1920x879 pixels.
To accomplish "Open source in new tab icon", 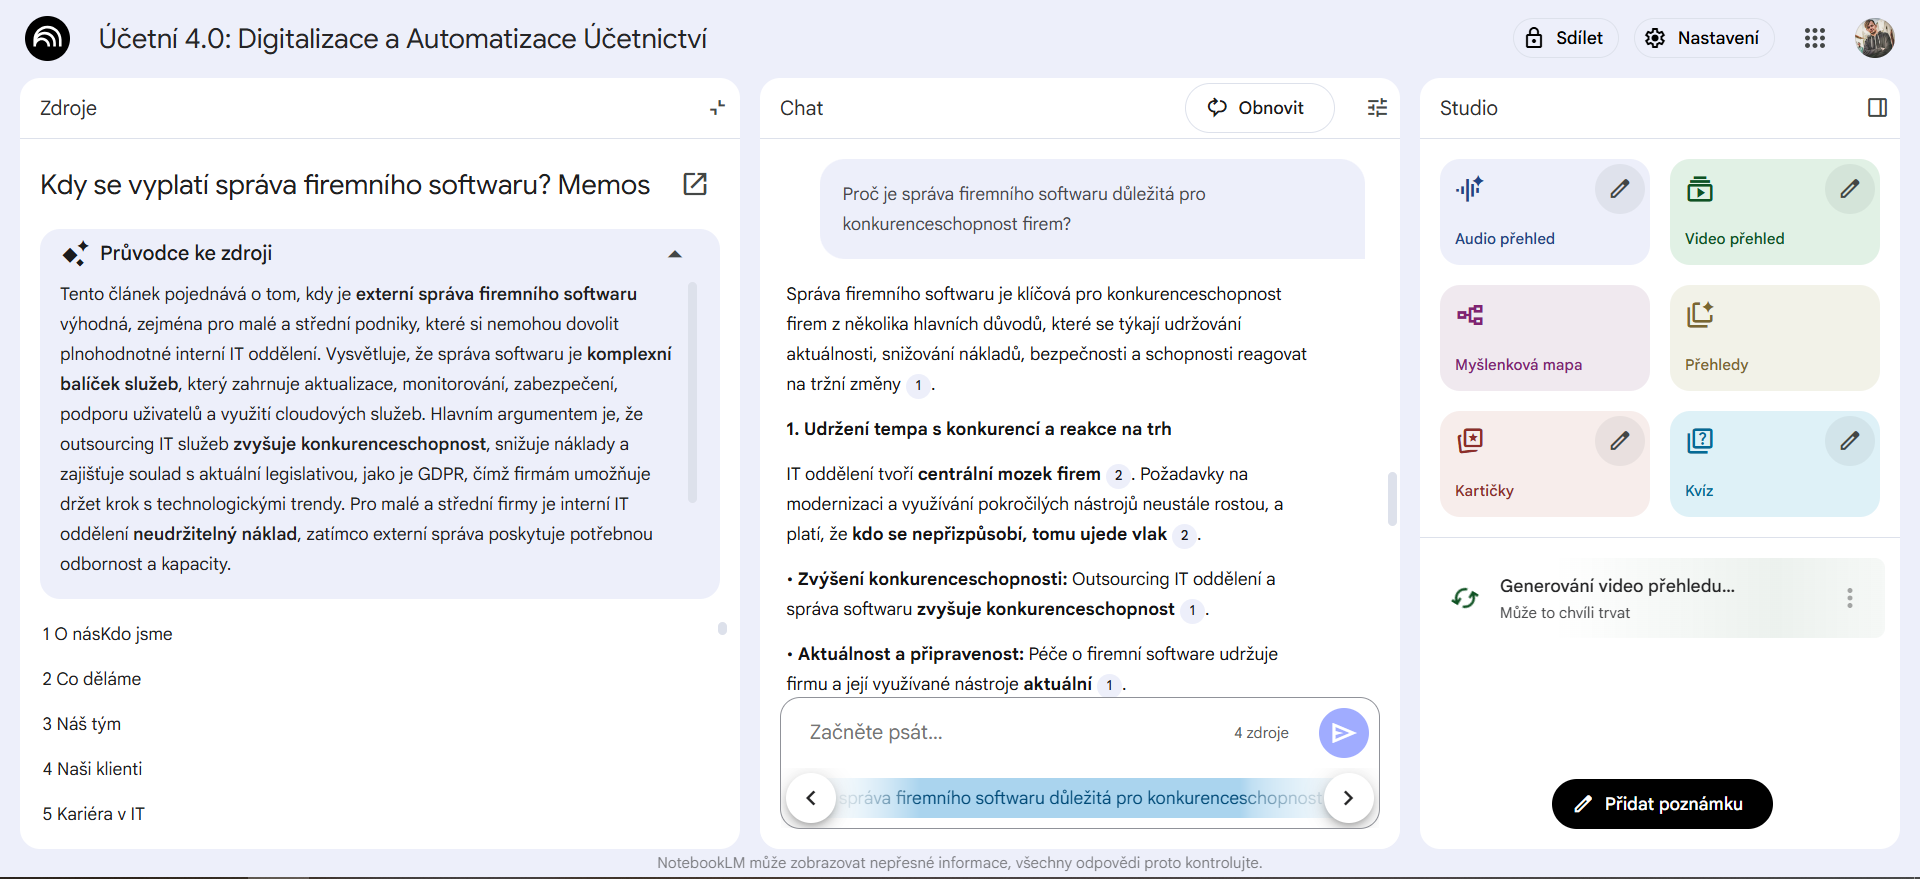I will click(695, 184).
